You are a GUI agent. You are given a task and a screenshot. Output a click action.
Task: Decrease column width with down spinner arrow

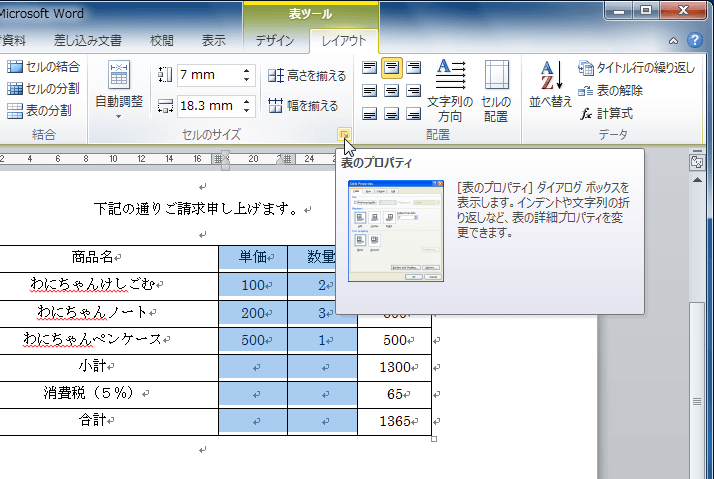coord(246,111)
